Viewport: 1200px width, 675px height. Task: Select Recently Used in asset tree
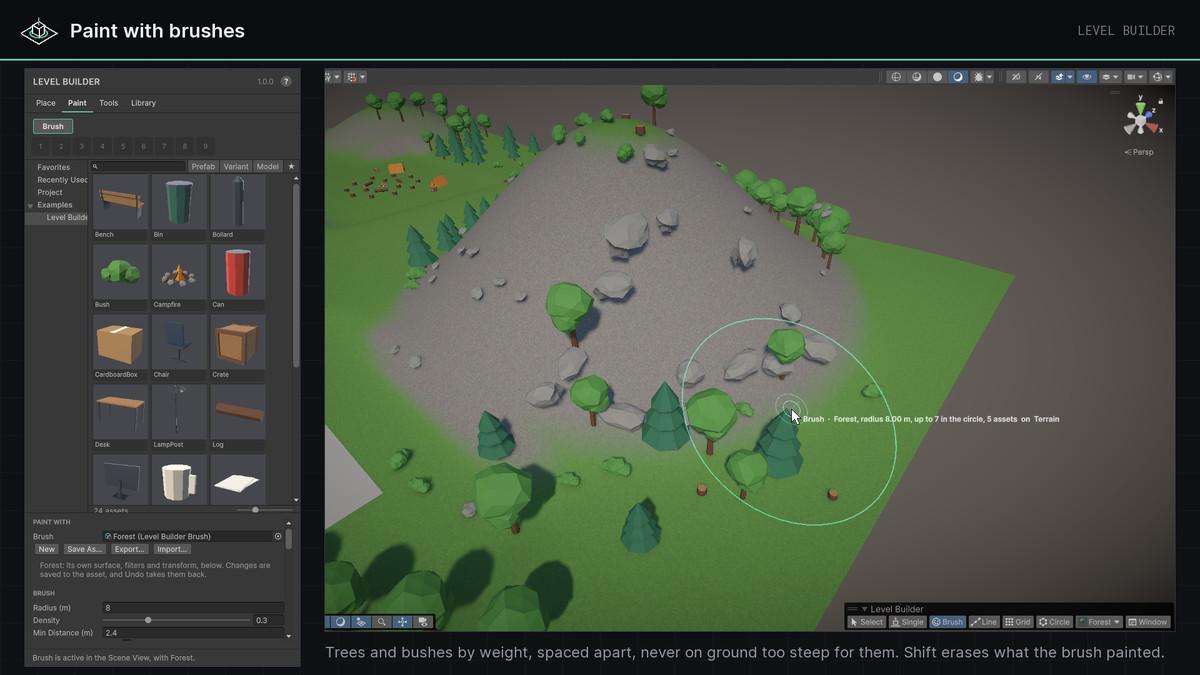62,180
